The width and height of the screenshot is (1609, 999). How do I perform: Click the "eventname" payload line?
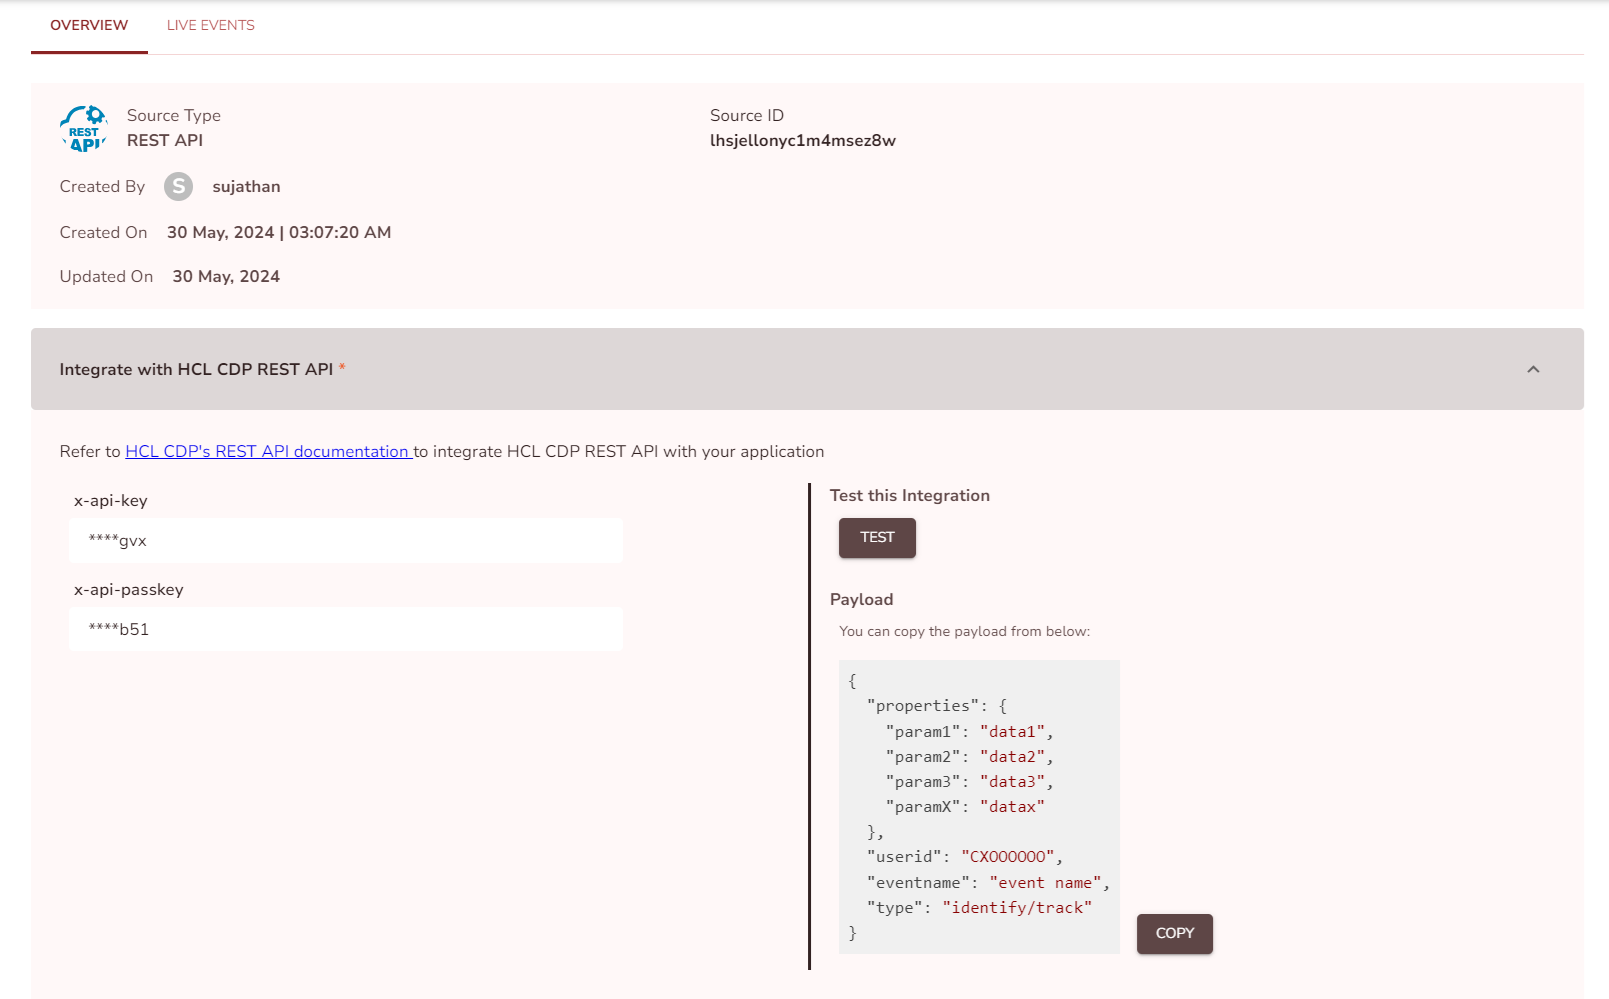[x=988, y=883]
